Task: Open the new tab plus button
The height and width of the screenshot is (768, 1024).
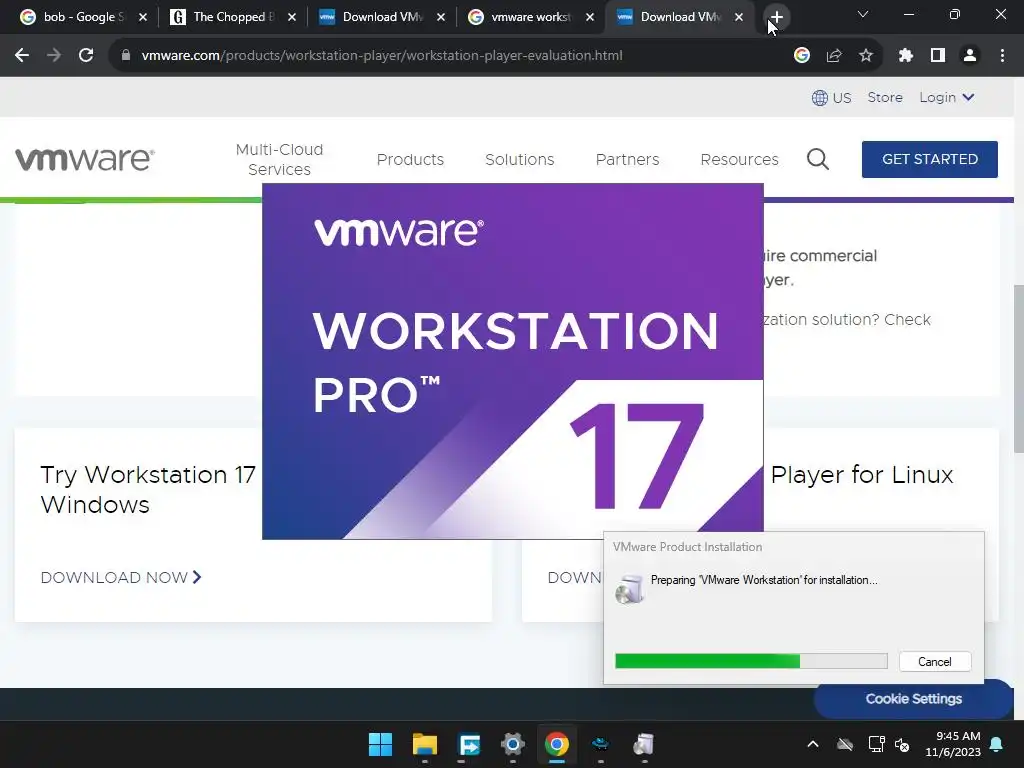Action: click(776, 17)
